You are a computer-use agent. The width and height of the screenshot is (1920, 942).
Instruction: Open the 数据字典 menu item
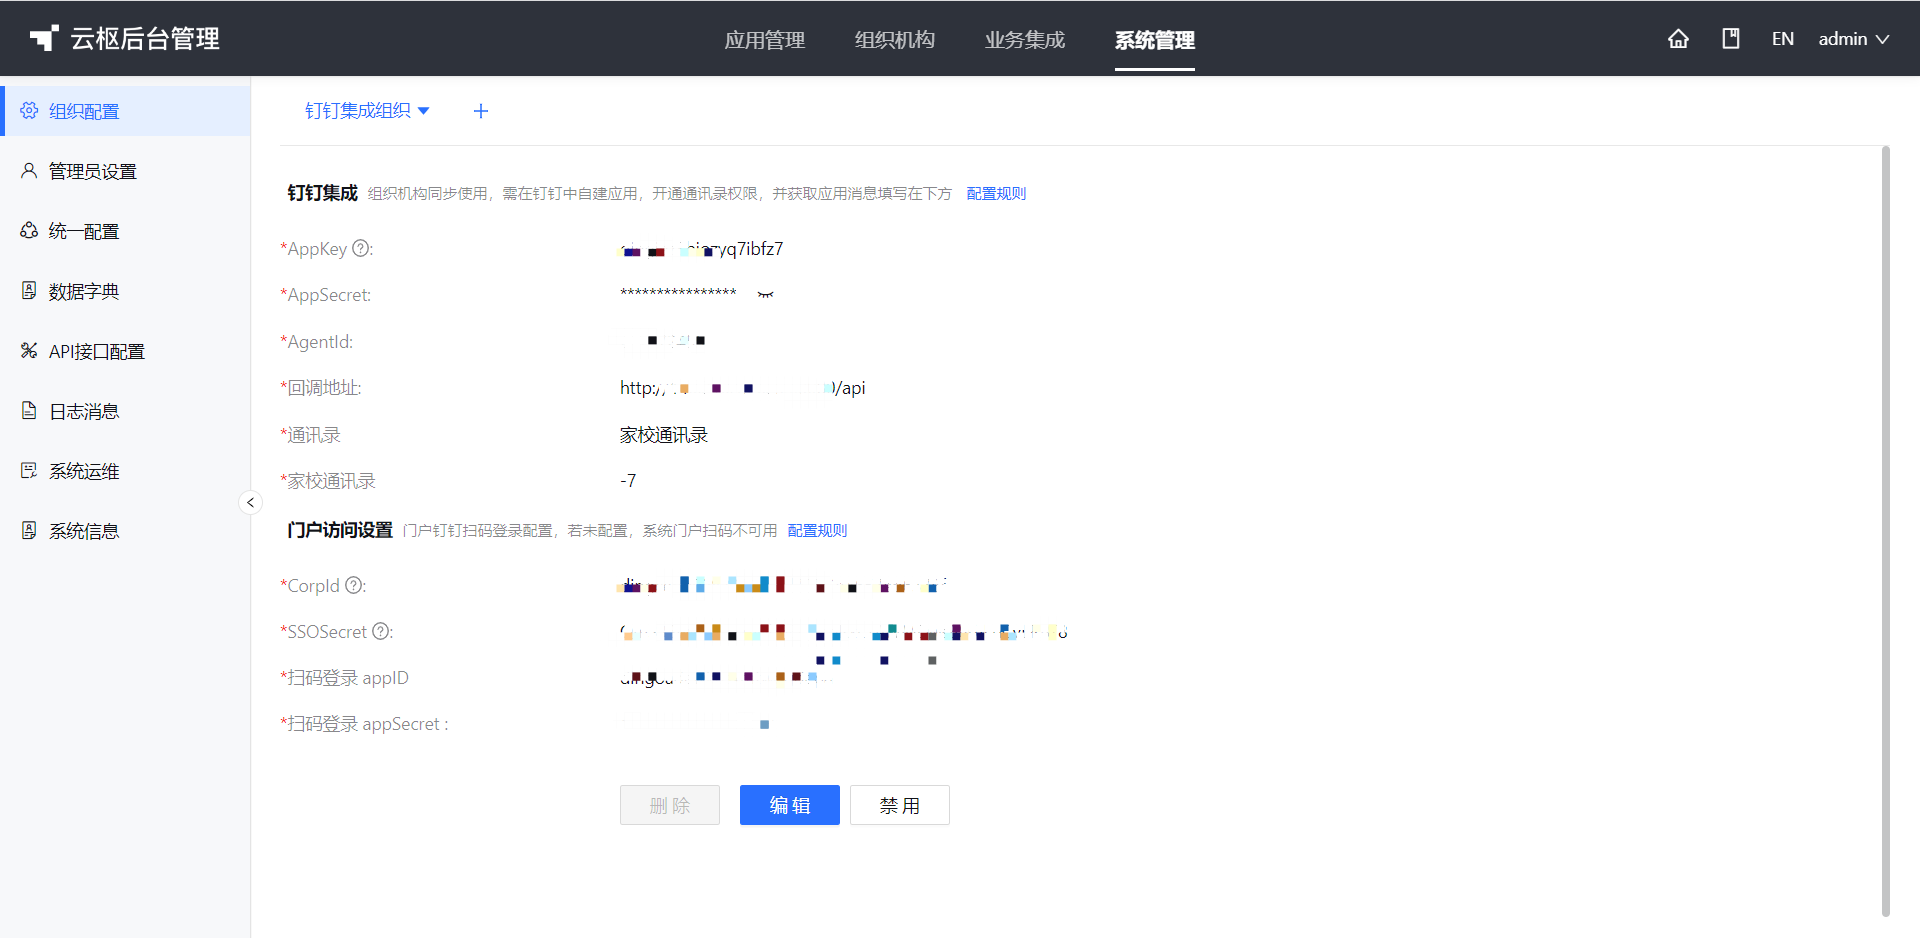(x=125, y=291)
